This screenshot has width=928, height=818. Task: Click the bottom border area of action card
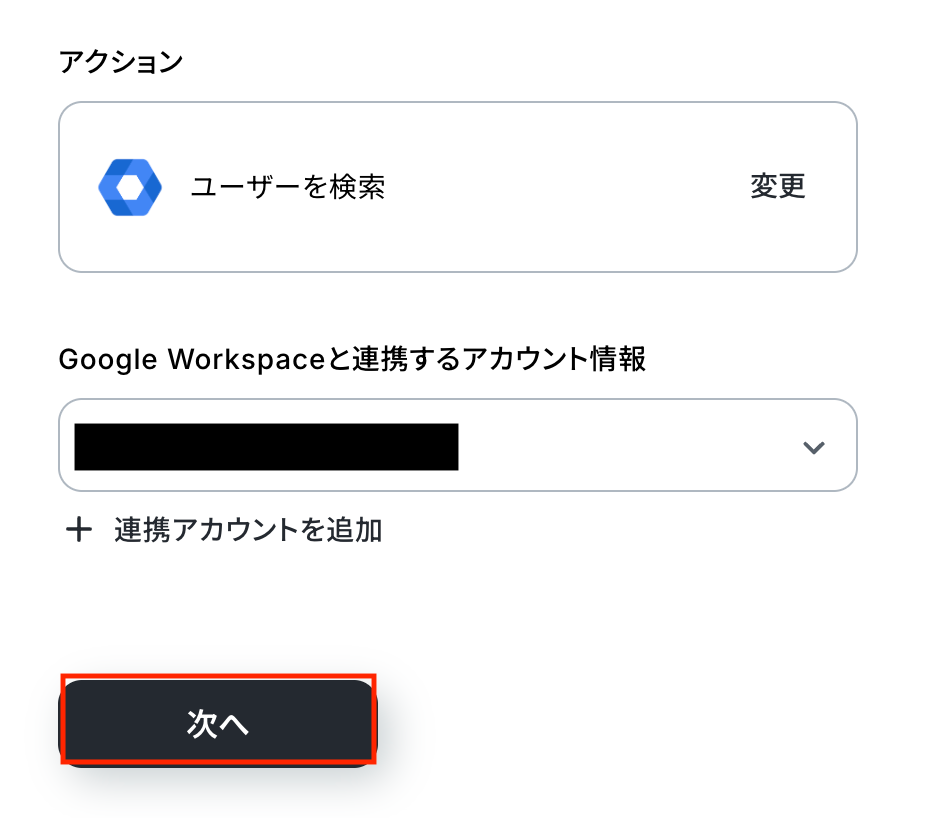(458, 270)
